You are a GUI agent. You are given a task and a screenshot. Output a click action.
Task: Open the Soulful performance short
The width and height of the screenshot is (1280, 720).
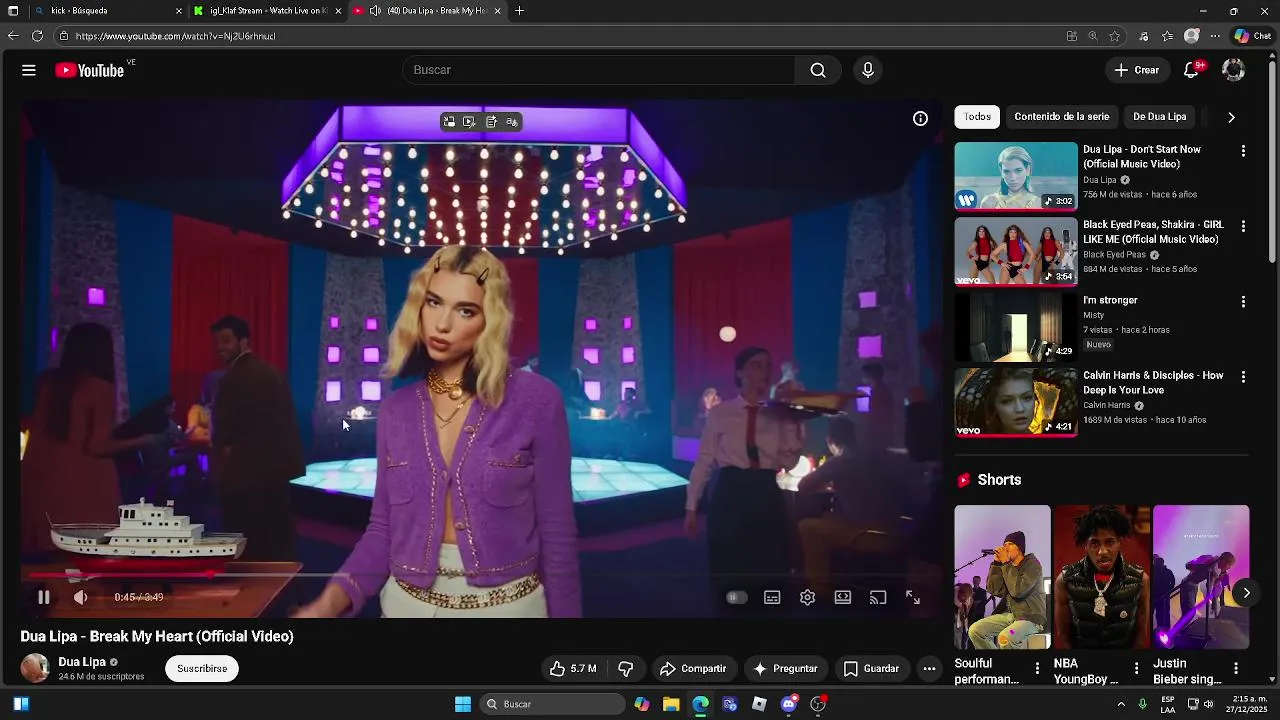1002,577
